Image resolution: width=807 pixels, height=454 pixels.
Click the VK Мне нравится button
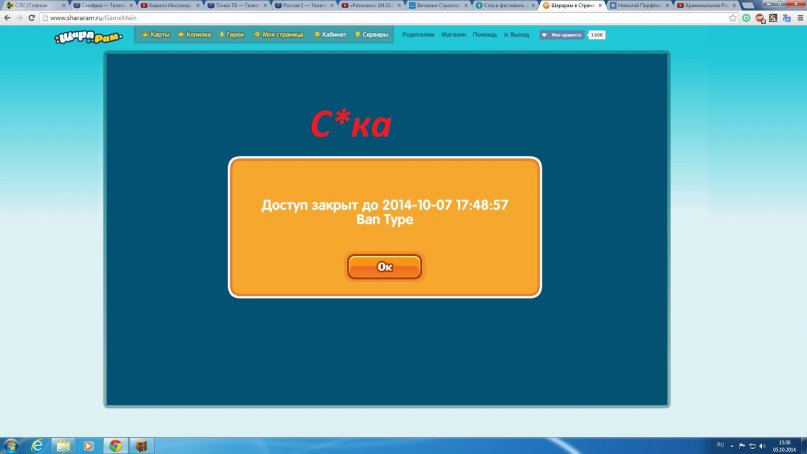click(562, 35)
